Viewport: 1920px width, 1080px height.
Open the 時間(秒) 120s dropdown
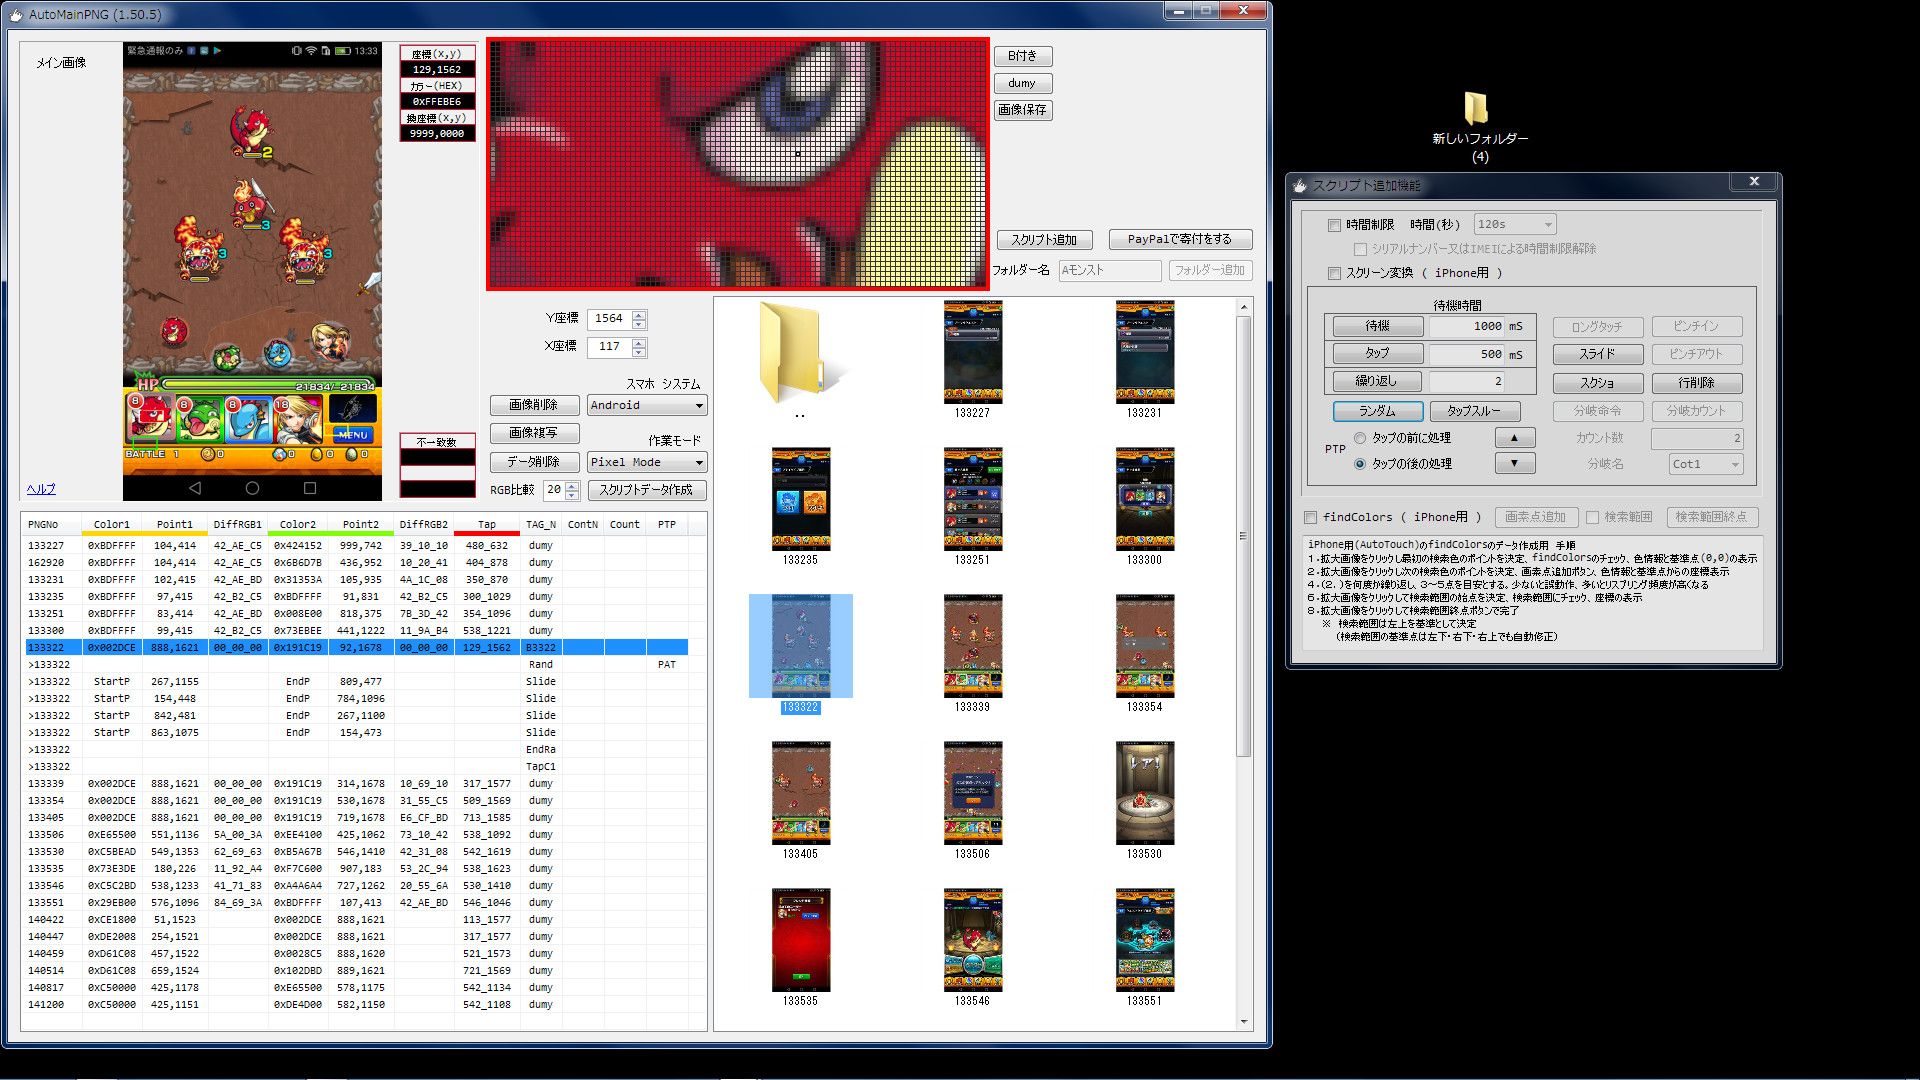(x=1514, y=225)
